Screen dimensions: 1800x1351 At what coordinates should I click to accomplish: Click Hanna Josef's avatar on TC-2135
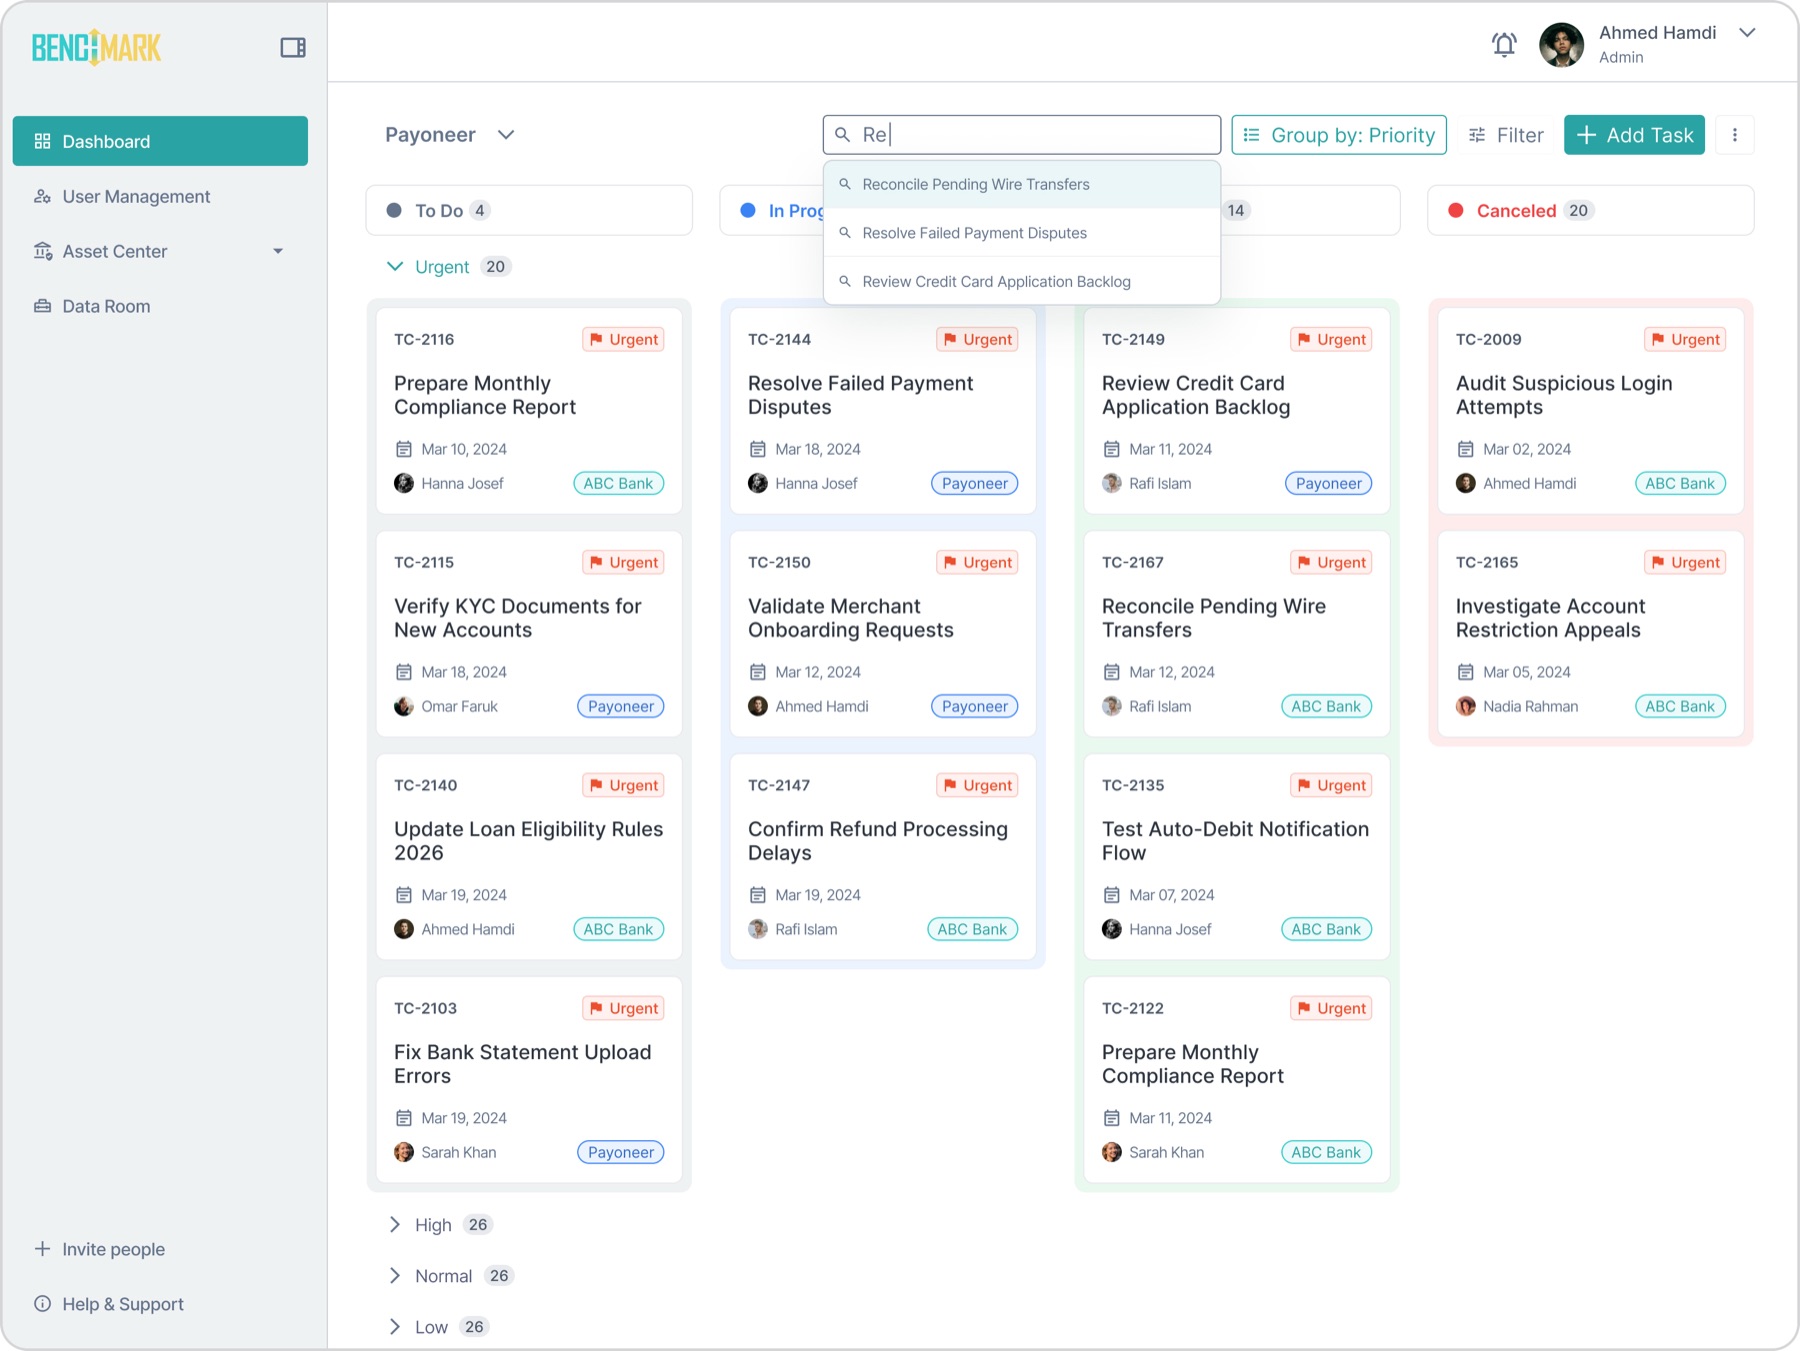click(x=1112, y=929)
